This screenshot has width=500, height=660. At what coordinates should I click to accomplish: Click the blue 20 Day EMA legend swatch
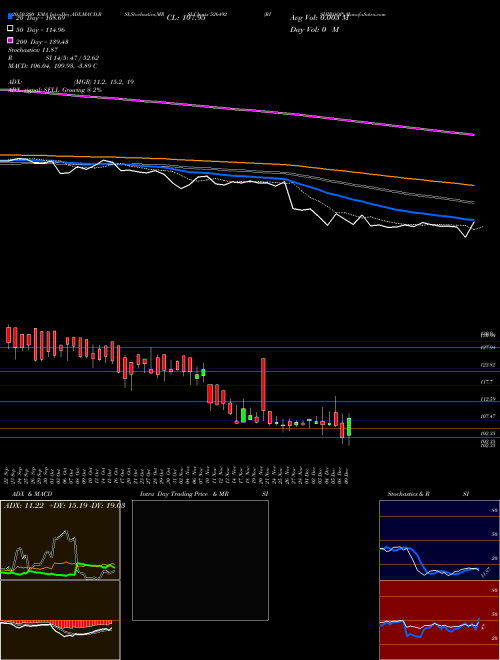(x=10, y=17)
